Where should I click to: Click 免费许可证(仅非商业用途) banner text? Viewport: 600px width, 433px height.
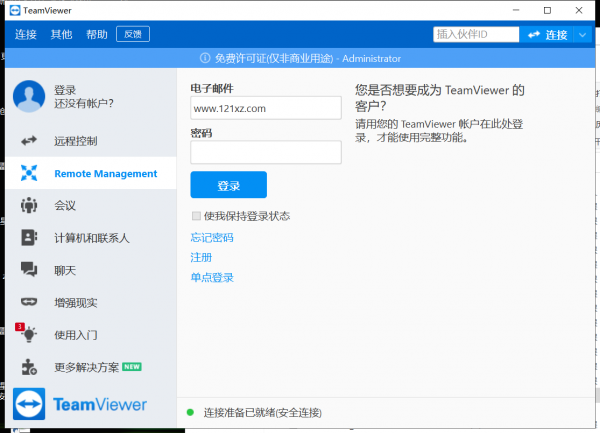pyautogui.click(x=274, y=59)
